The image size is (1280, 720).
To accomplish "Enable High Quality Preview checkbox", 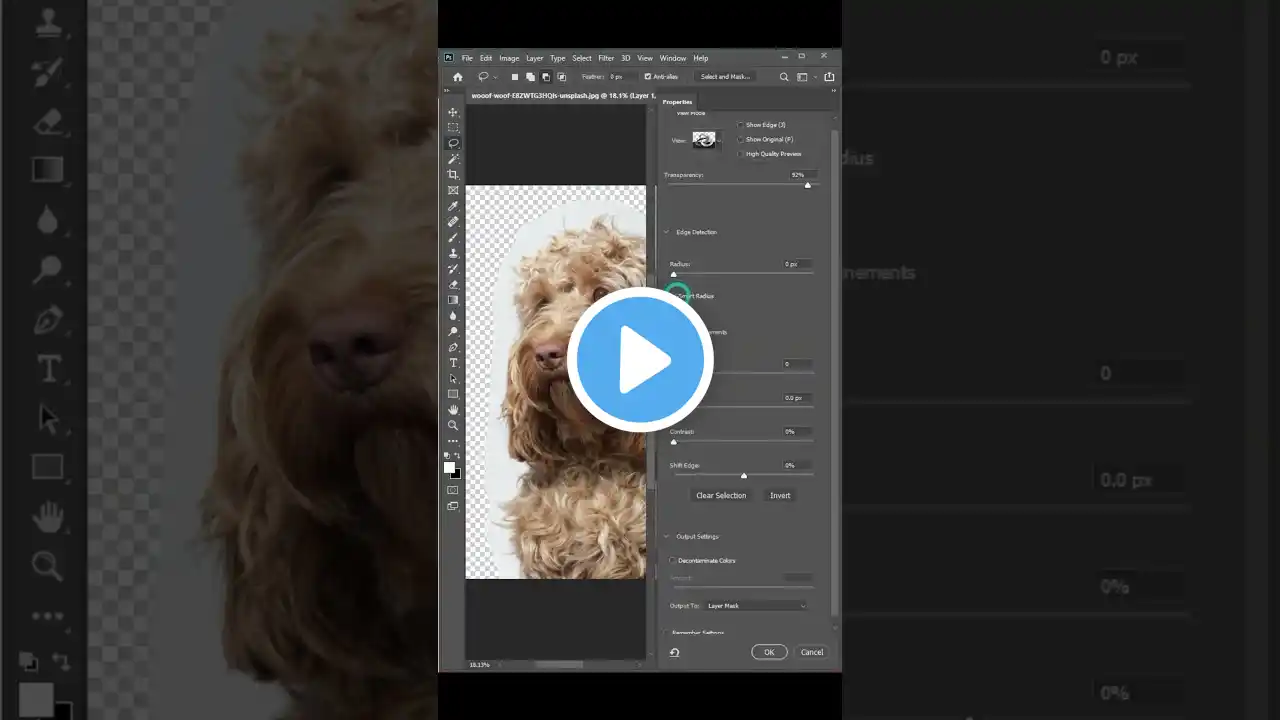I will coord(741,154).
